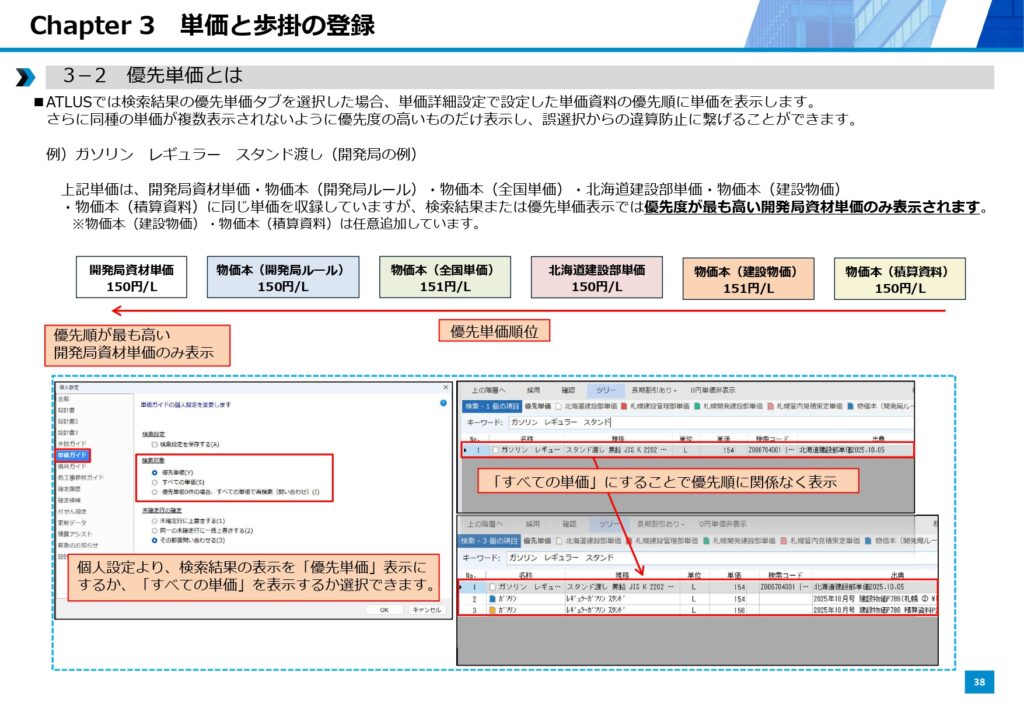
Task: Click blue document icon on row 2 of lower results
Action: click(491, 599)
